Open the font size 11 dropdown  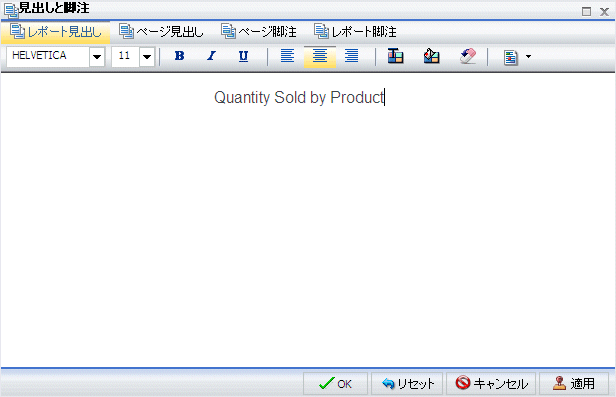[147, 57]
